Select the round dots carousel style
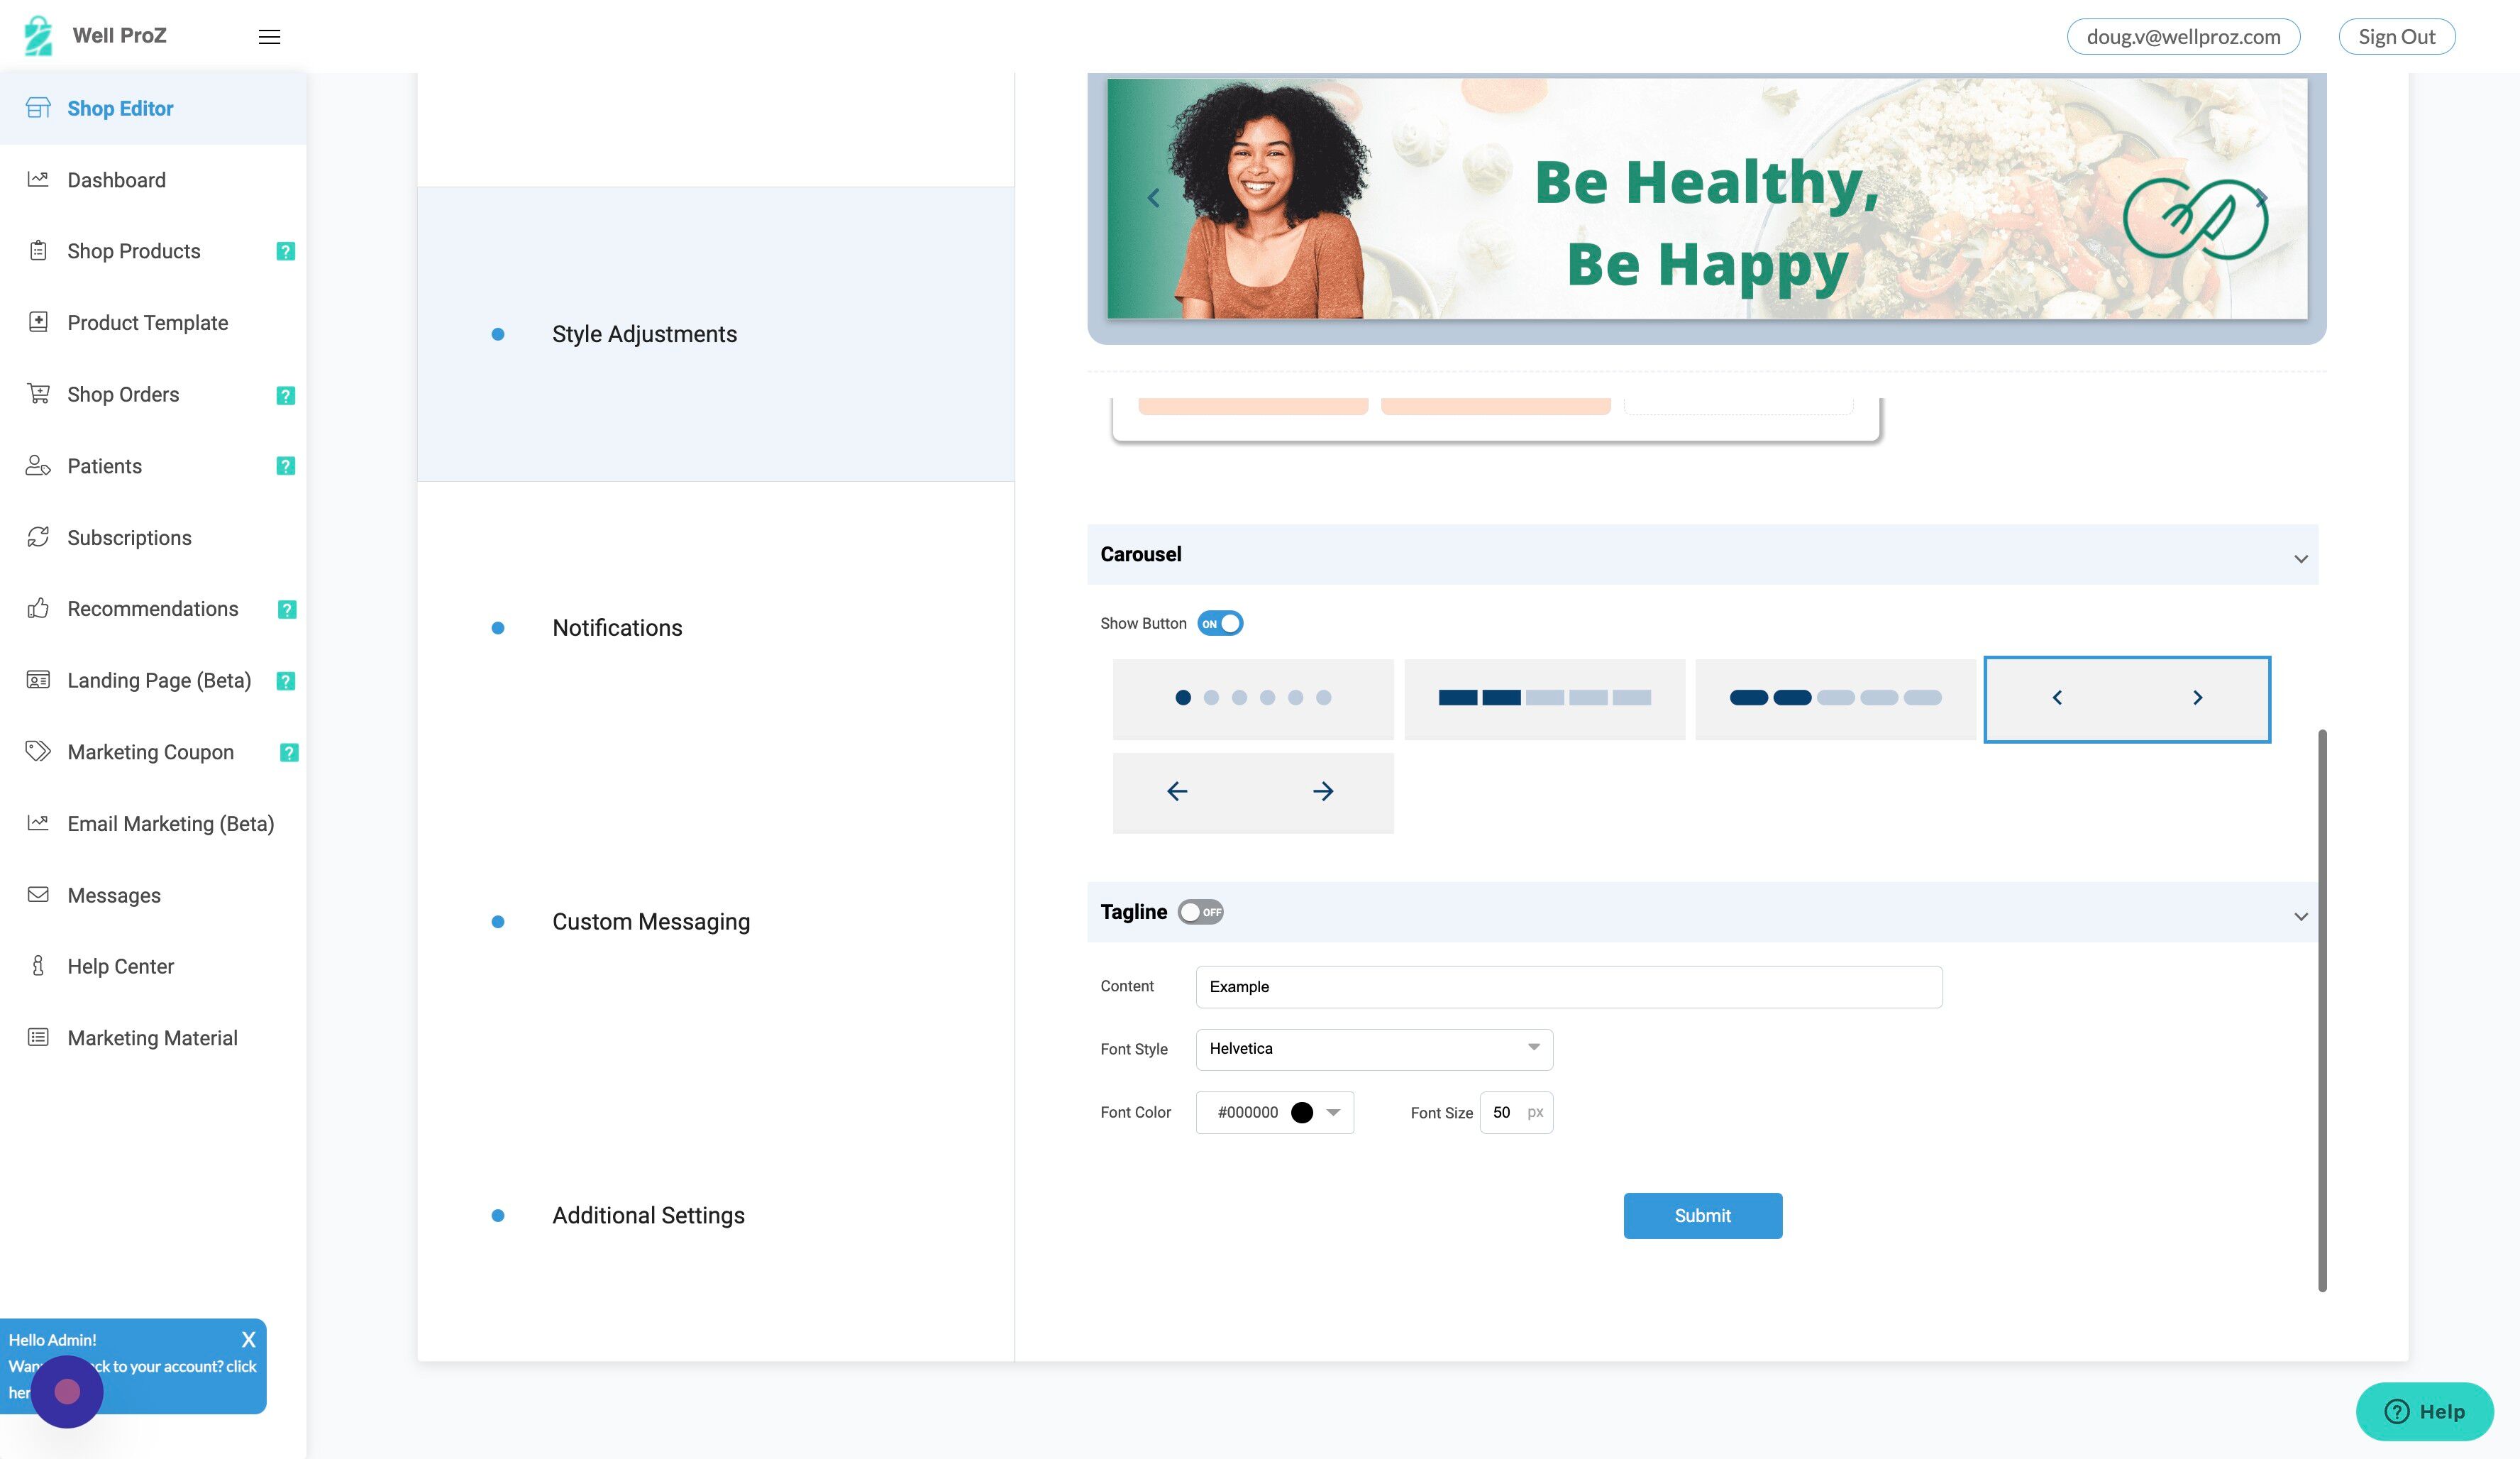2520x1459 pixels. (1252, 698)
